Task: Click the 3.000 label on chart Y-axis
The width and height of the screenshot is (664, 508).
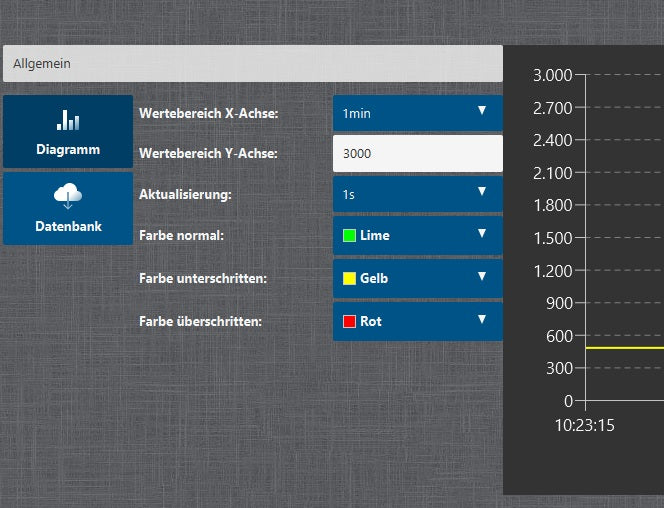Action: [552, 76]
